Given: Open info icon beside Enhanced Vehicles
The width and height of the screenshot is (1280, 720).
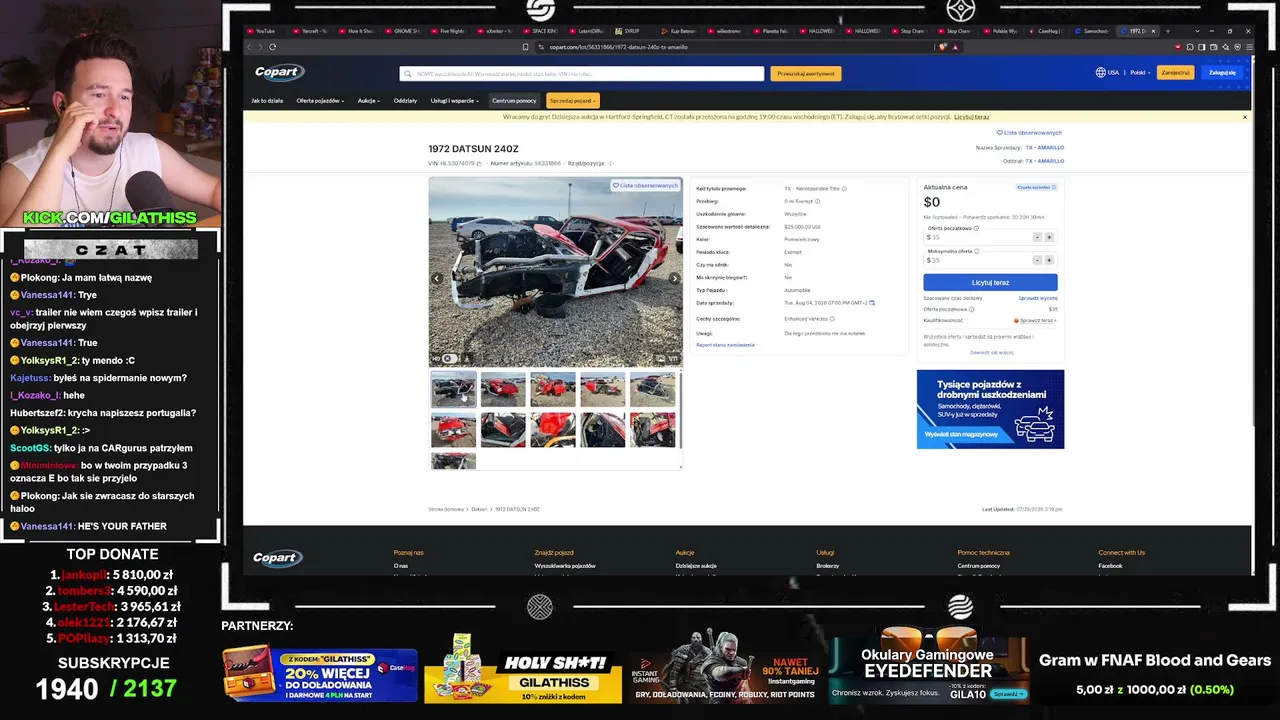Looking at the screenshot, I should (831, 319).
